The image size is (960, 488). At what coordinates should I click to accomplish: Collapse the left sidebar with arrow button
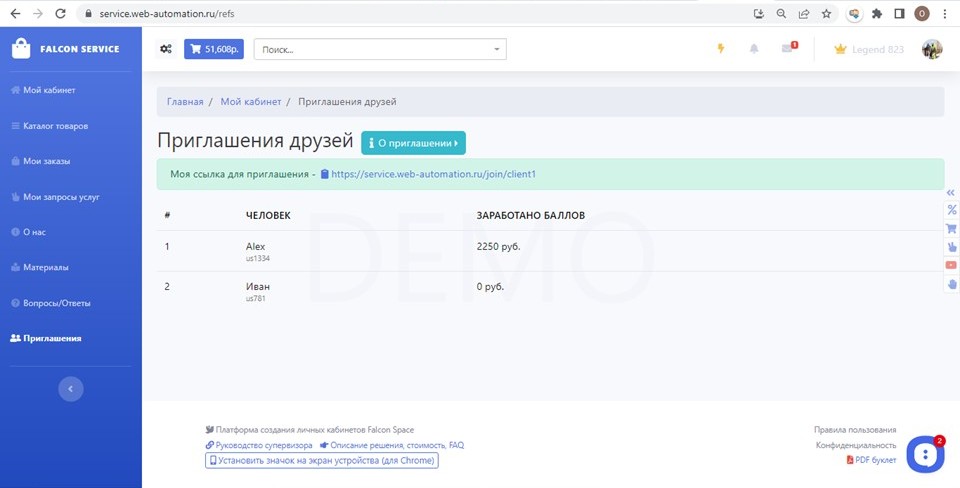coord(70,389)
